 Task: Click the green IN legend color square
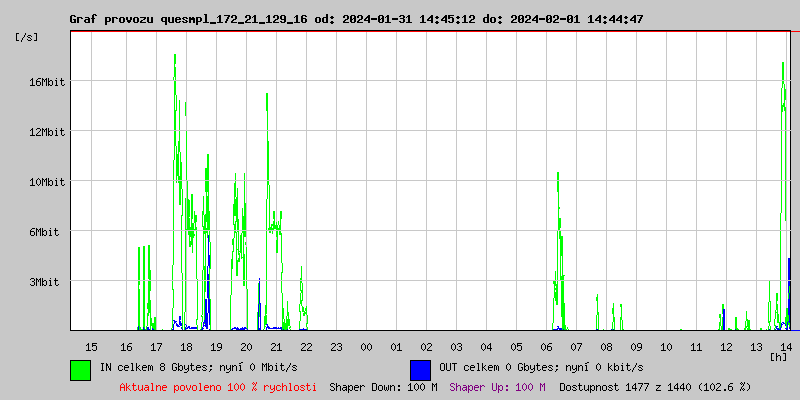pyautogui.click(x=80, y=369)
